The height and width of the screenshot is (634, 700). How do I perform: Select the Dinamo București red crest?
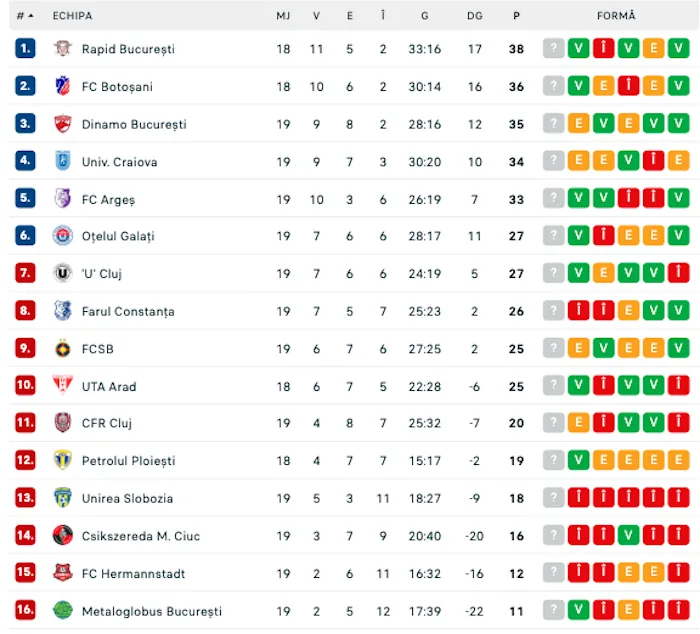[62, 124]
